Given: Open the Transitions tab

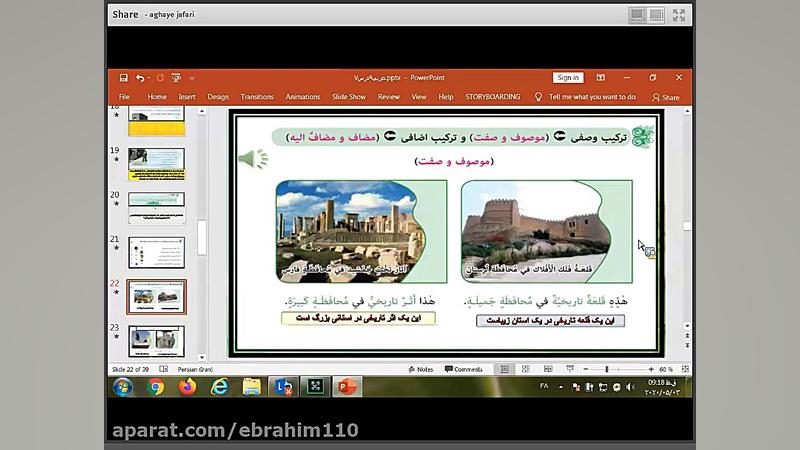Looking at the screenshot, I should (x=257, y=97).
